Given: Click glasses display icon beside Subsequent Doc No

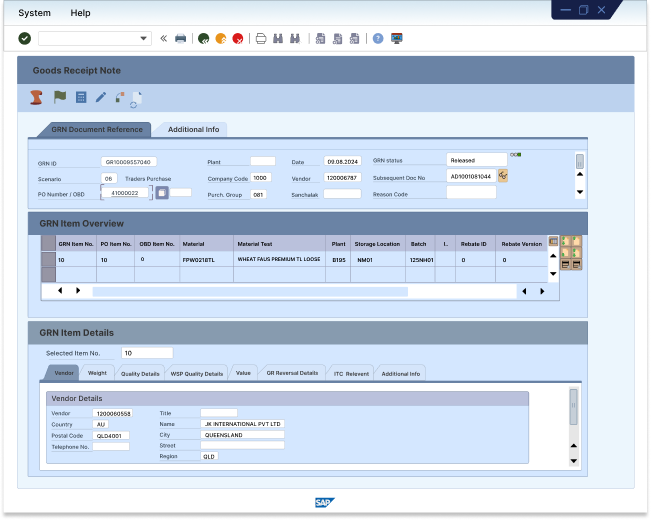Looking at the screenshot, I should [503, 176].
